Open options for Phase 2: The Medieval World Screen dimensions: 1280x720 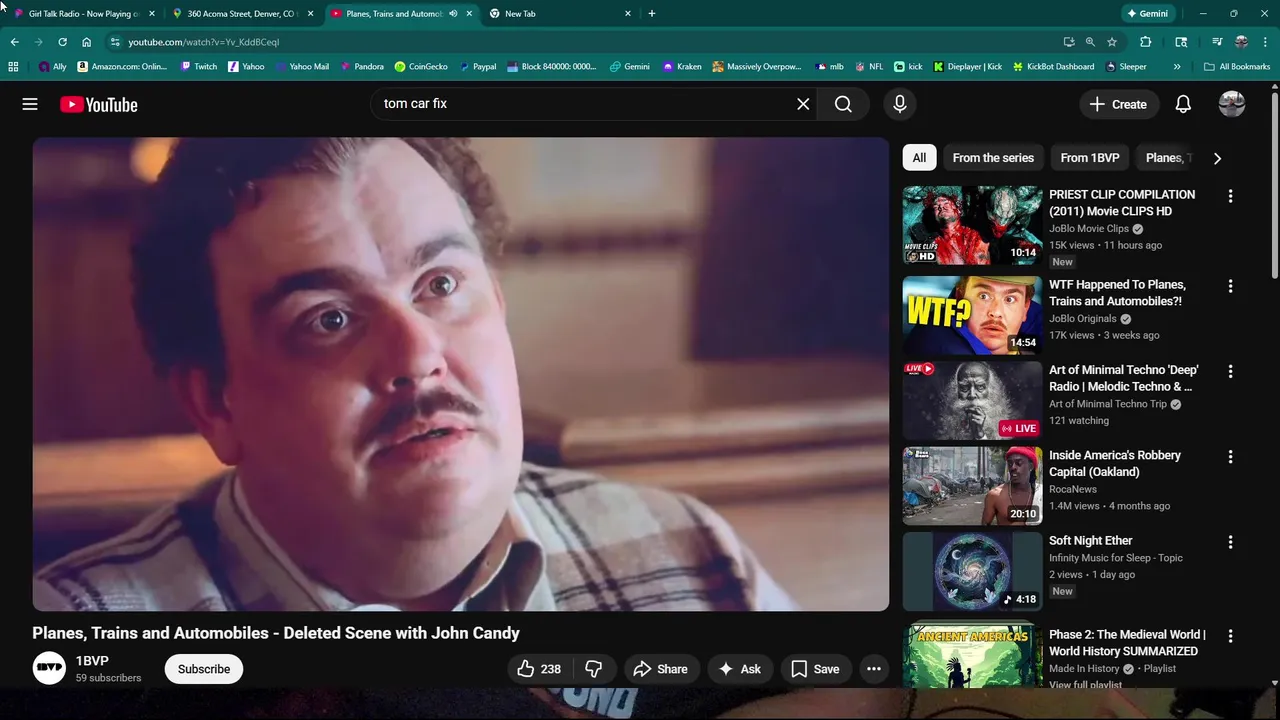[x=1230, y=636]
